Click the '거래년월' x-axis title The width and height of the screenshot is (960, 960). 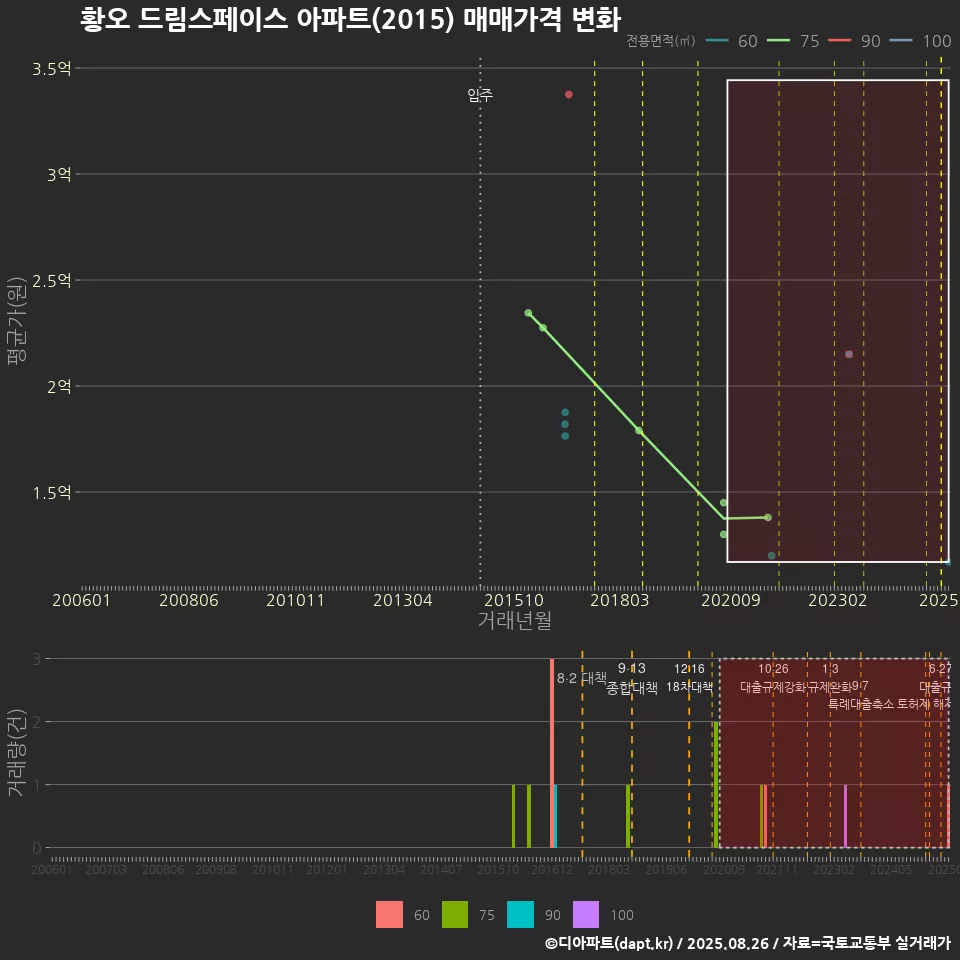point(515,620)
